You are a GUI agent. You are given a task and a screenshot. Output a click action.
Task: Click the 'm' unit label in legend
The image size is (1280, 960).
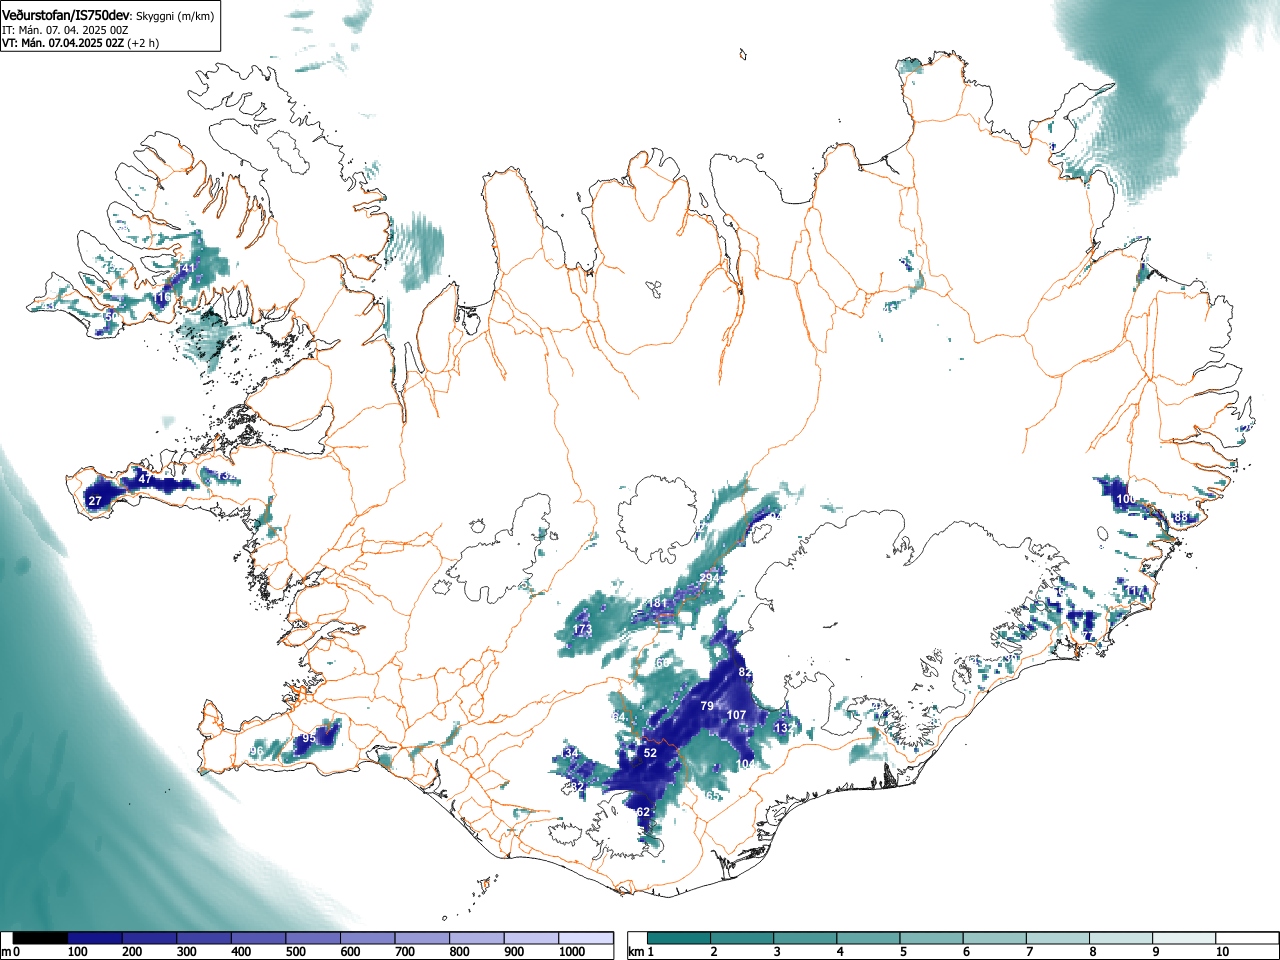click(6, 952)
